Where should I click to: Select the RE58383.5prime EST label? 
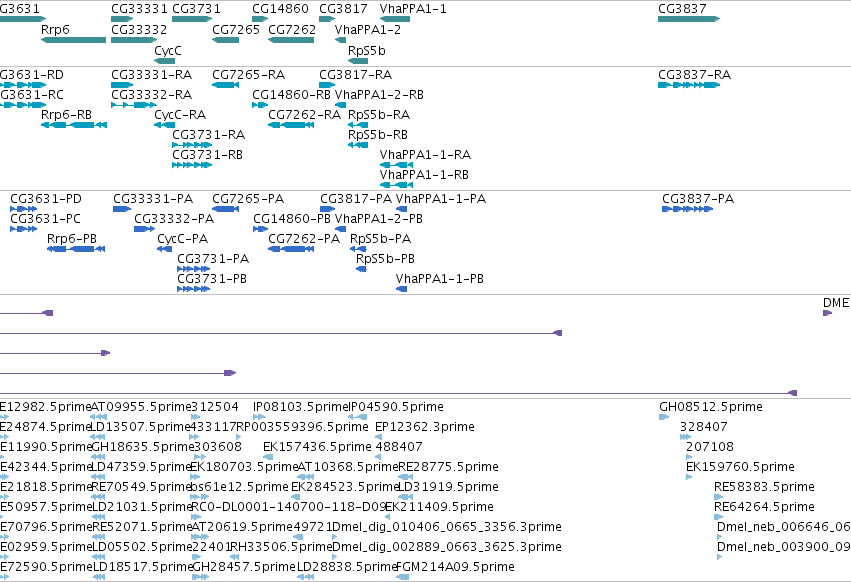[764, 487]
